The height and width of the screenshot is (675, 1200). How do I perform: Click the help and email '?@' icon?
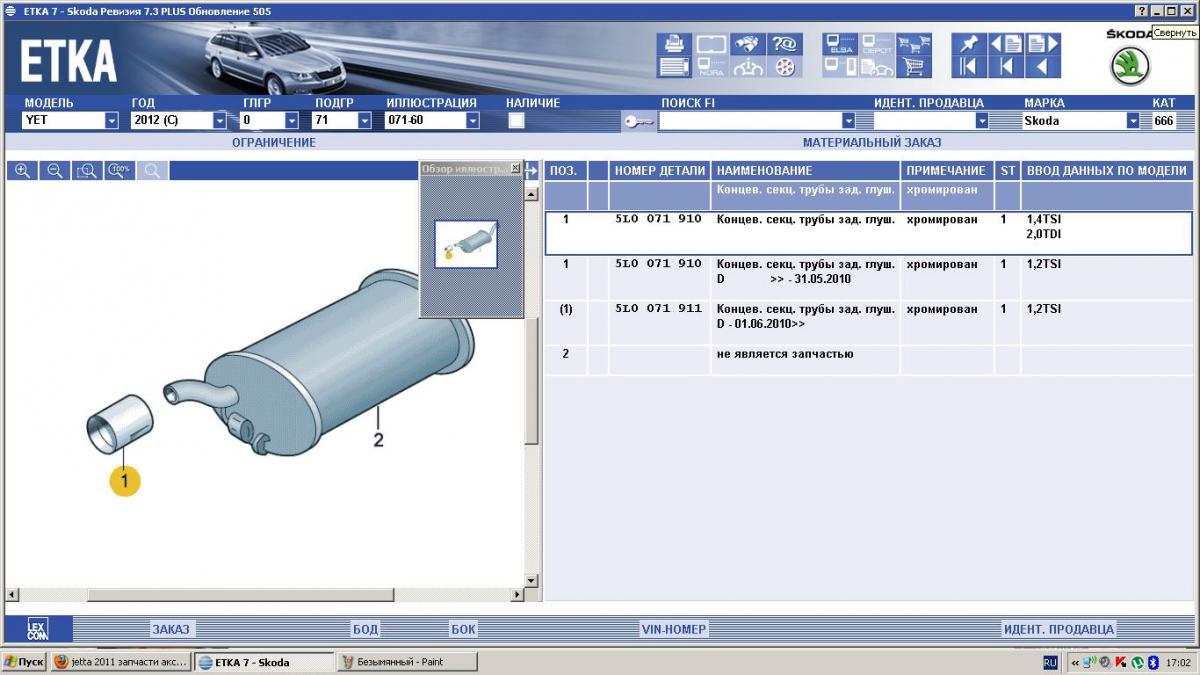point(784,44)
